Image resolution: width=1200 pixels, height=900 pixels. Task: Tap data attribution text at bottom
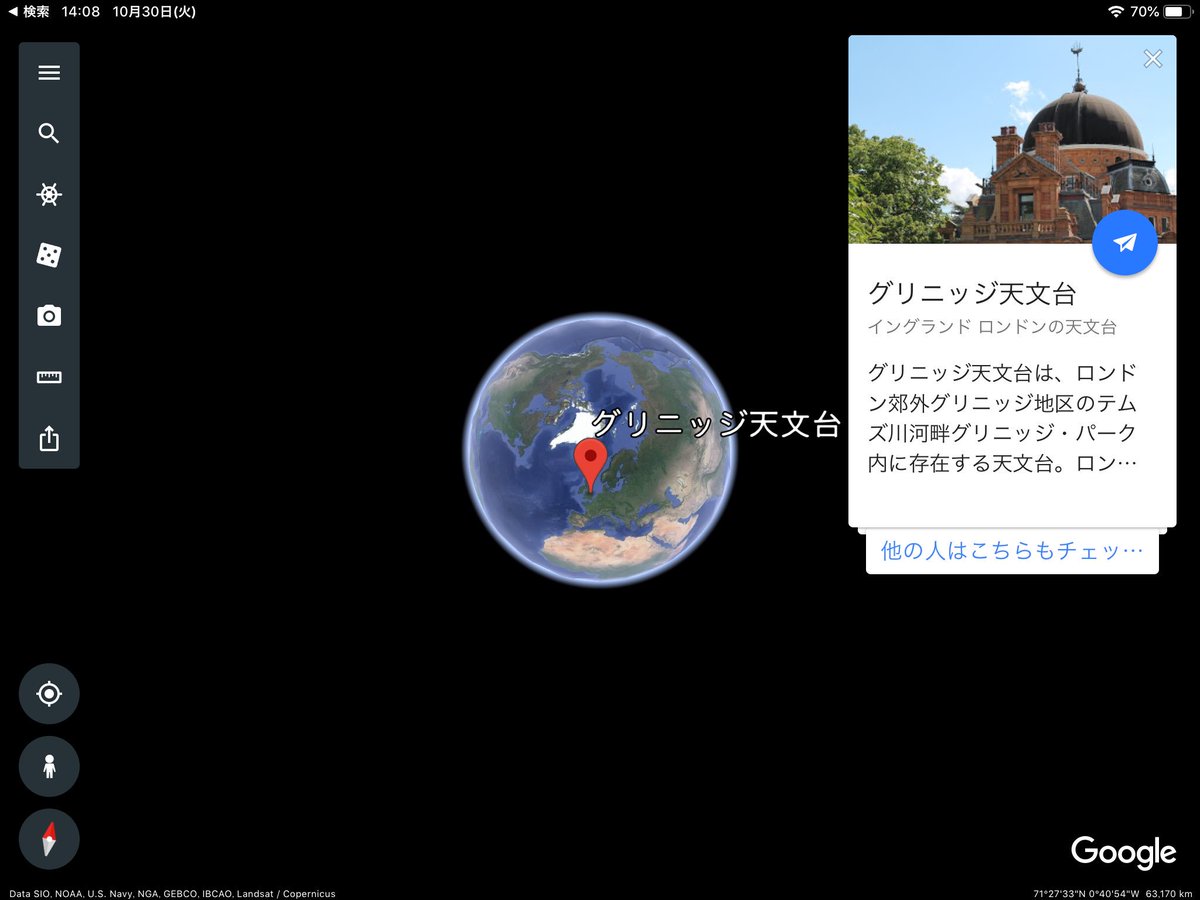[172, 894]
